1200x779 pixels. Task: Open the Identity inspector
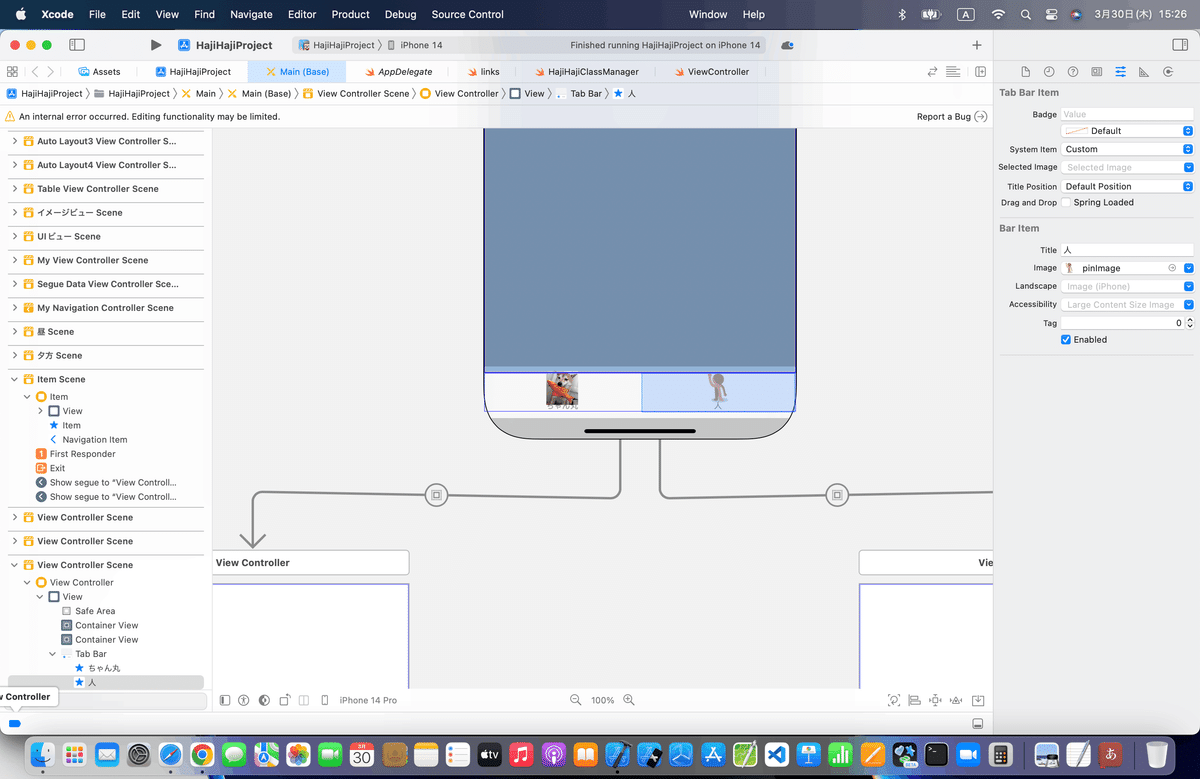[1097, 72]
